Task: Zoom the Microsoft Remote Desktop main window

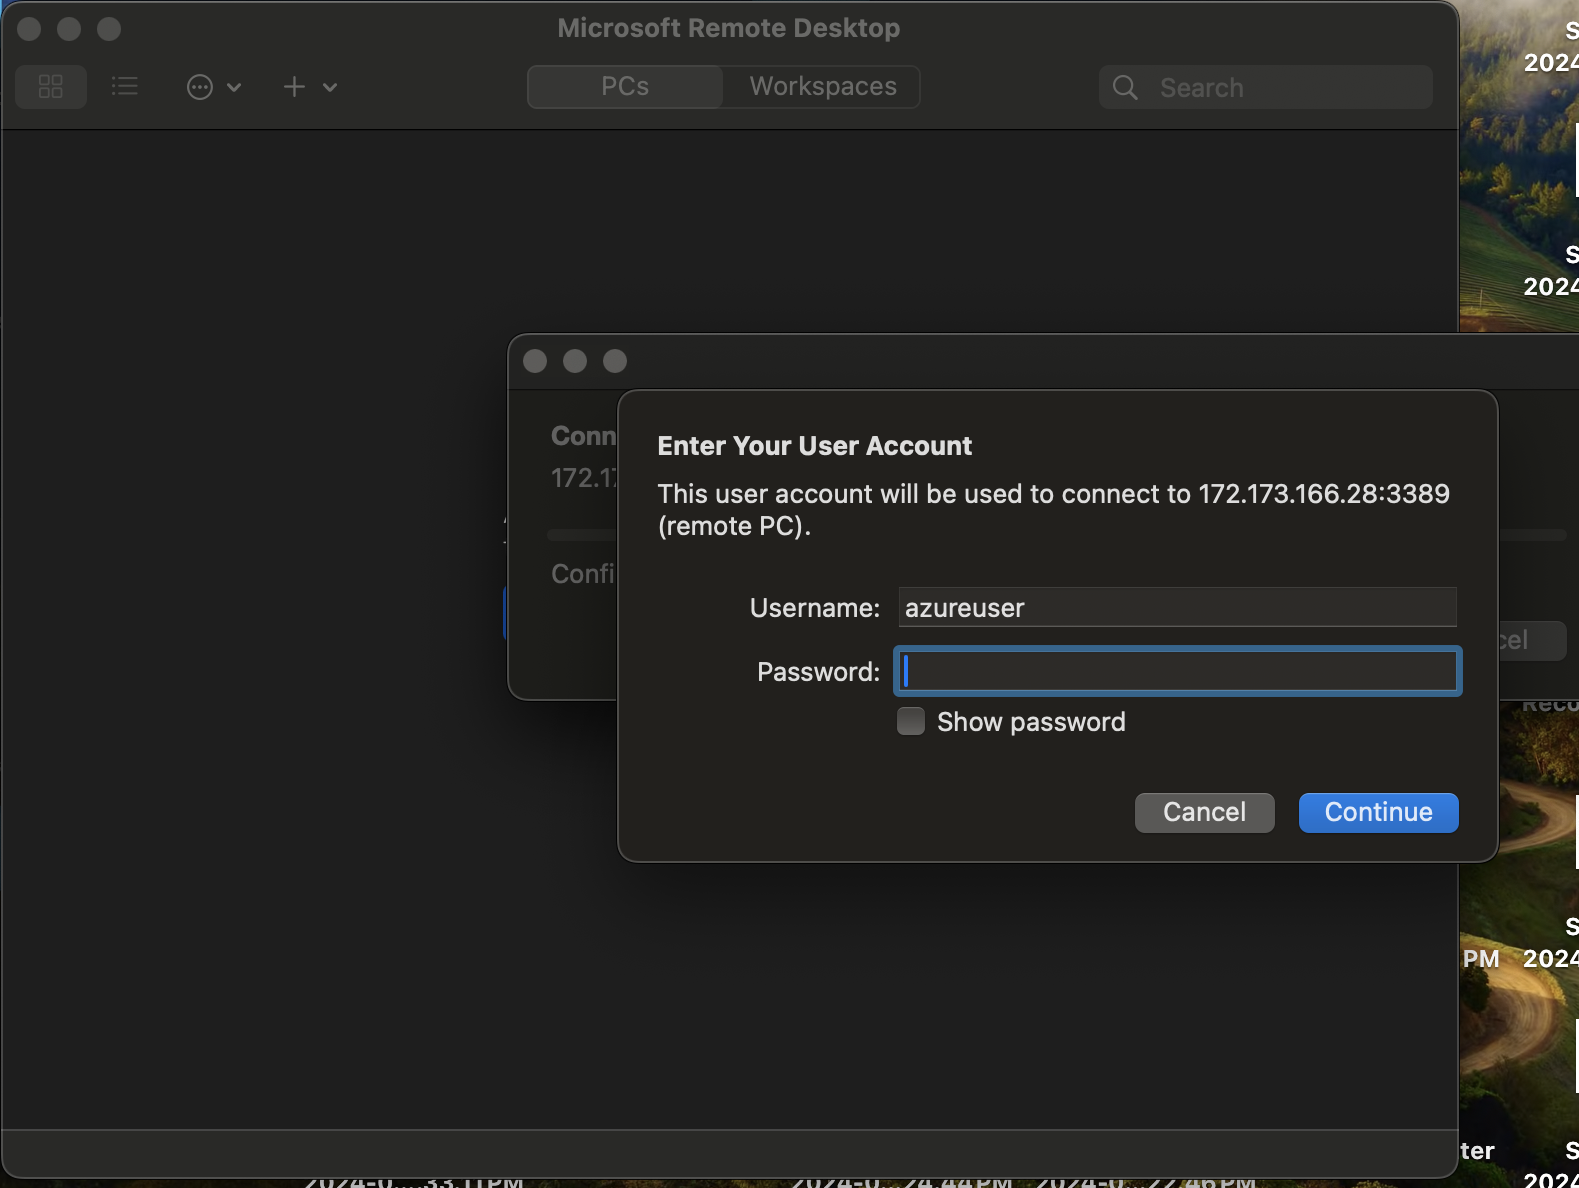Action: coord(109,29)
